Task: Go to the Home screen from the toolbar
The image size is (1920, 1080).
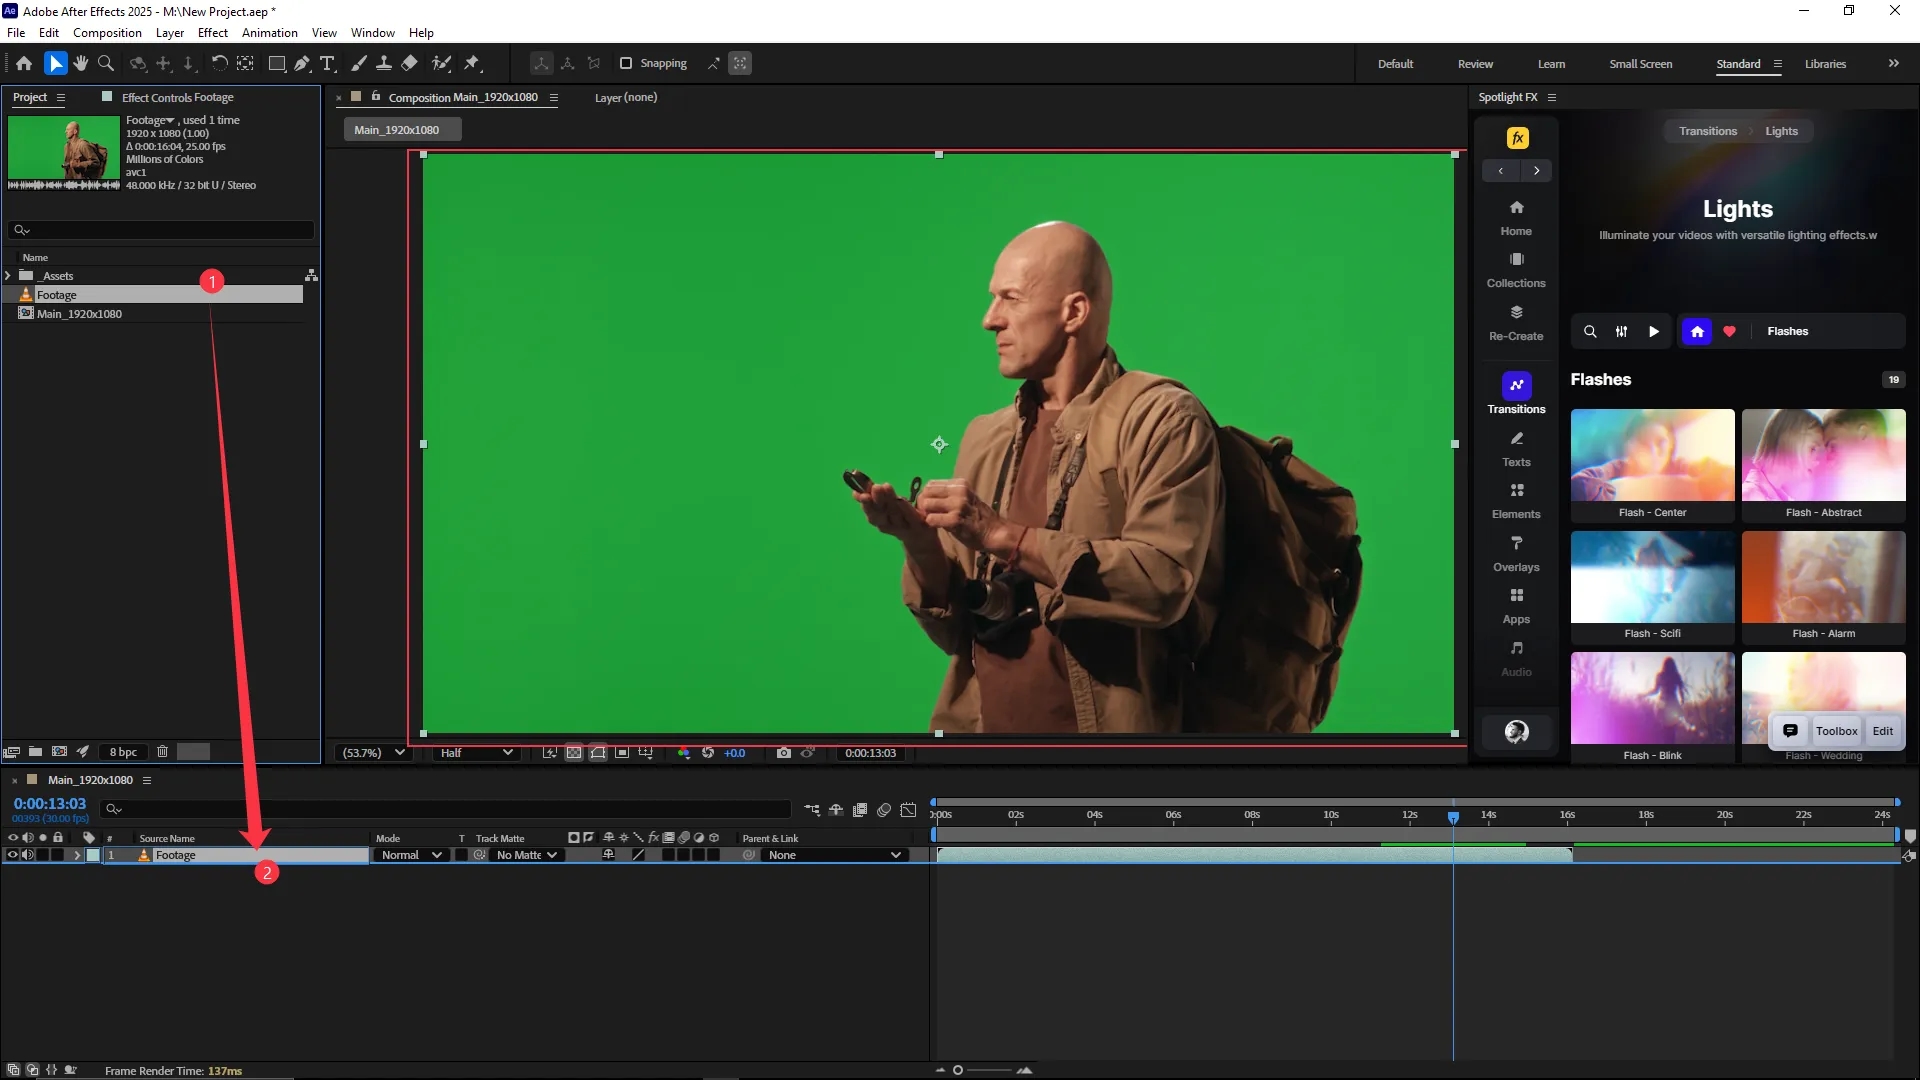Action: 24,63
